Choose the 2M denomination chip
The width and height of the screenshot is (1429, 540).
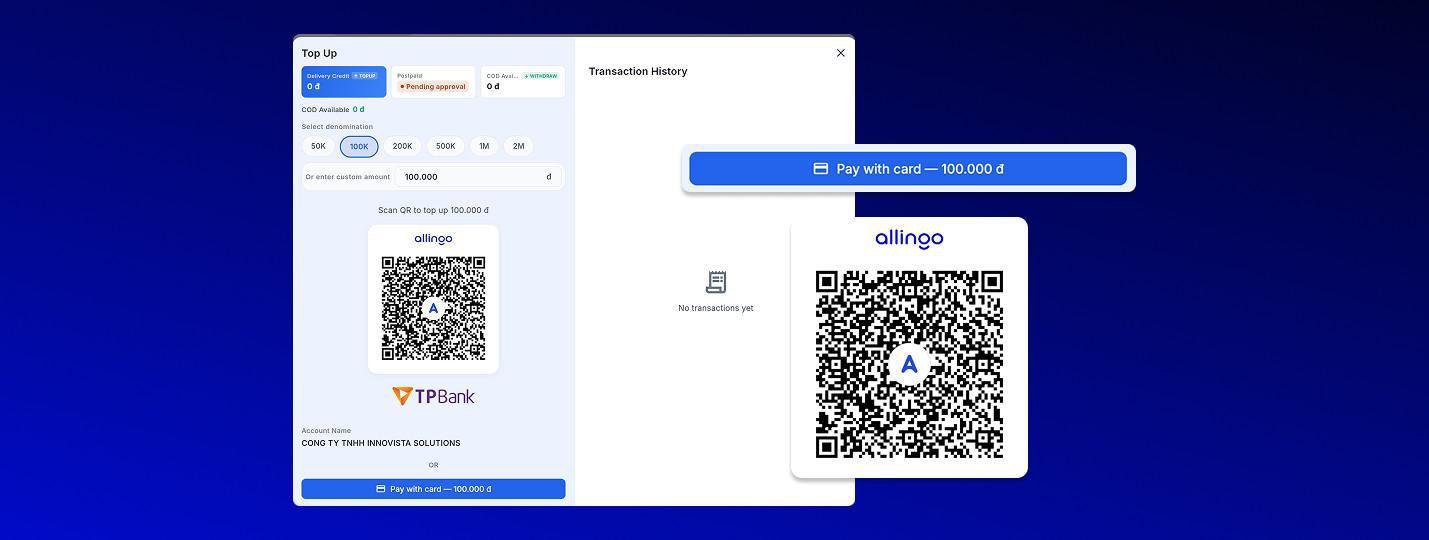pyautogui.click(x=518, y=146)
